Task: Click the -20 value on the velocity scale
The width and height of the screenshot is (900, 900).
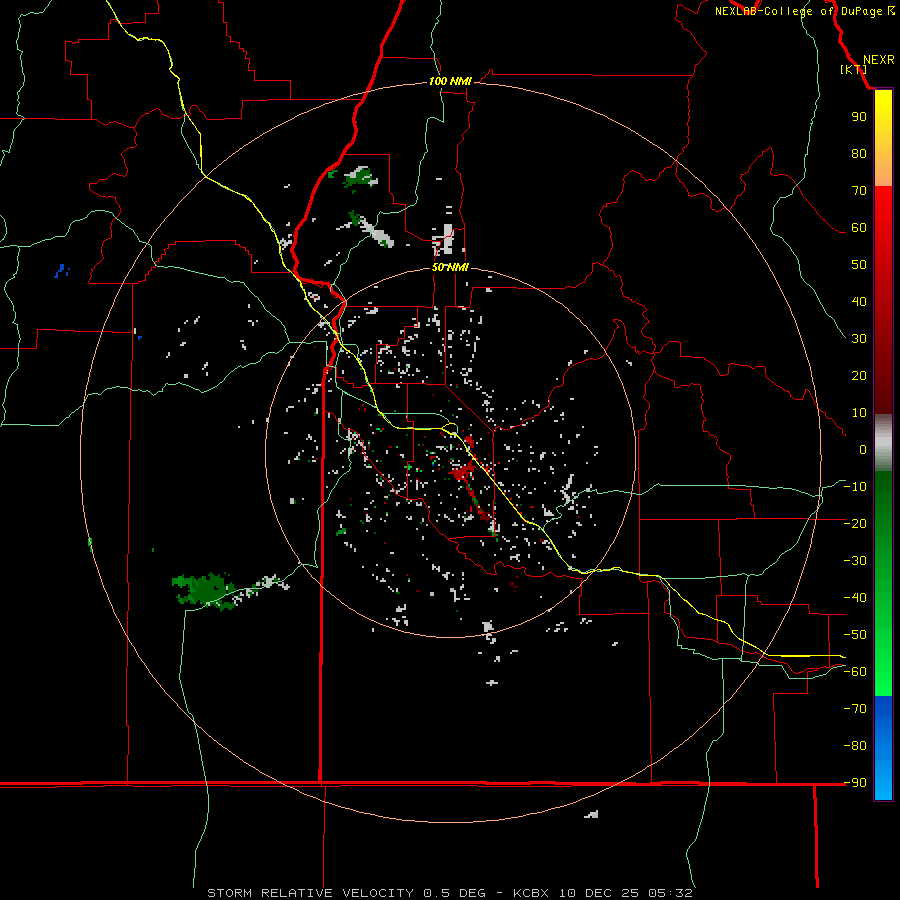Action: [855, 524]
